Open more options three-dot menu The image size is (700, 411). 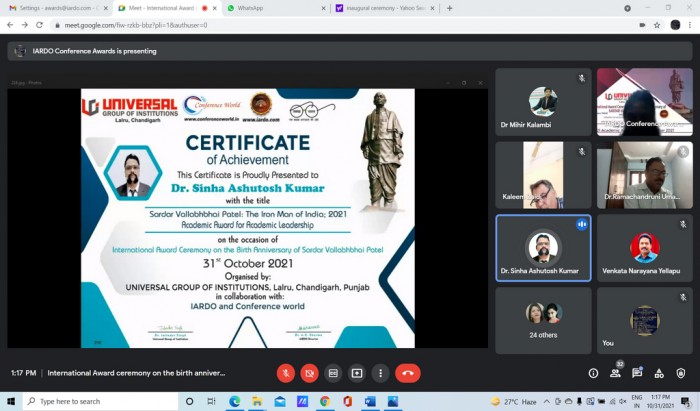tap(380, 373)
